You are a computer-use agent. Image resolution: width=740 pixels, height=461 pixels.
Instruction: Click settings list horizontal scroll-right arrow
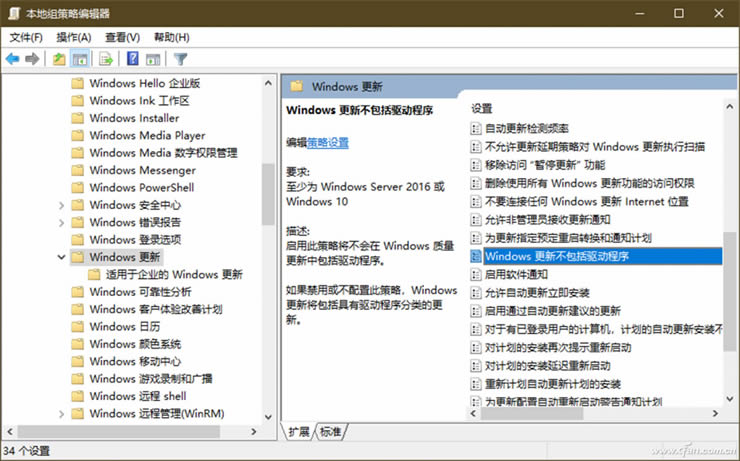[715, 413]
